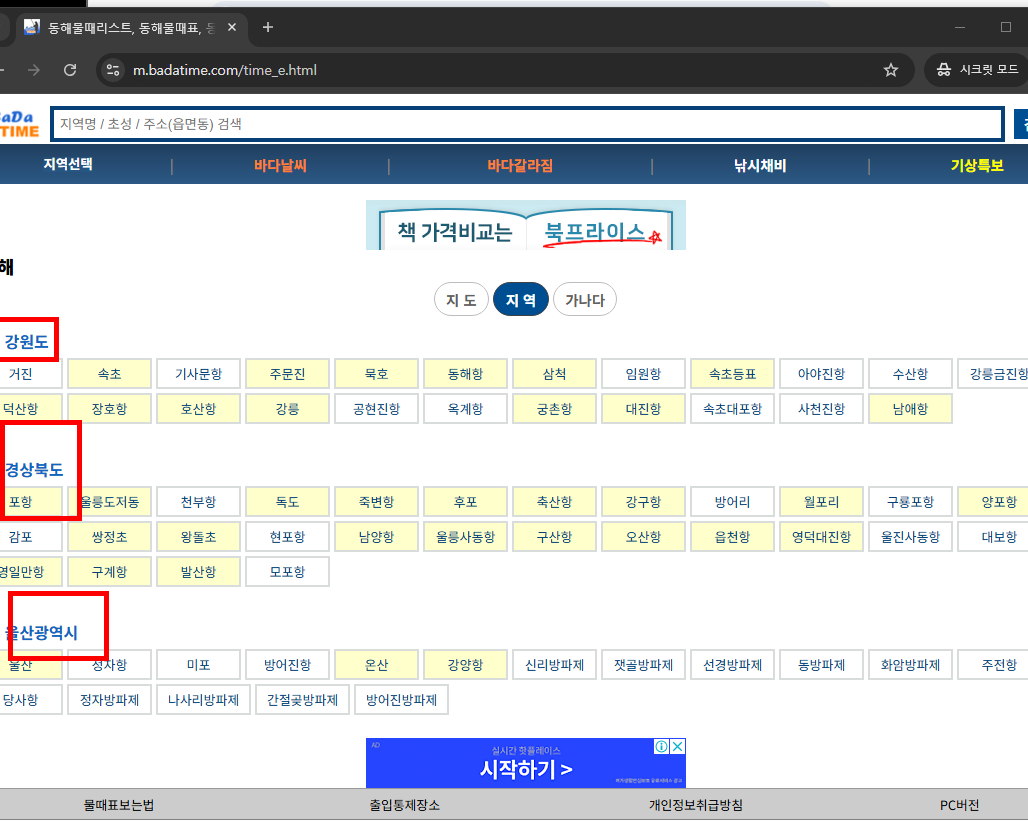
Task: Click the ad info (i) icon
Action: click(x=662, y=746)
